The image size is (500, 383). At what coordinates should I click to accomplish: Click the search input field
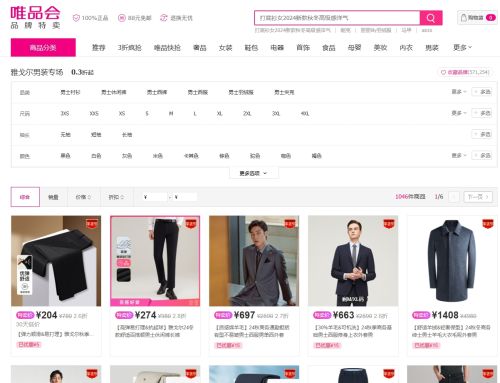[x=337, y=18]
